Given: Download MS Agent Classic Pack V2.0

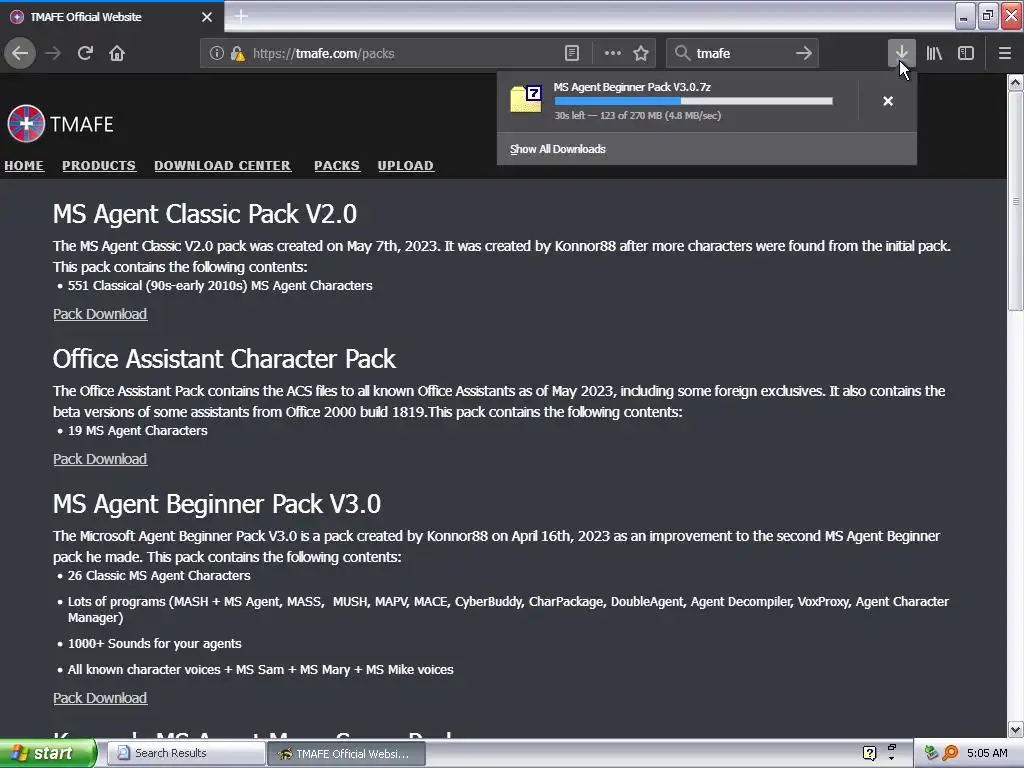Looking at the screenshot, I should (x=100, y=314).
